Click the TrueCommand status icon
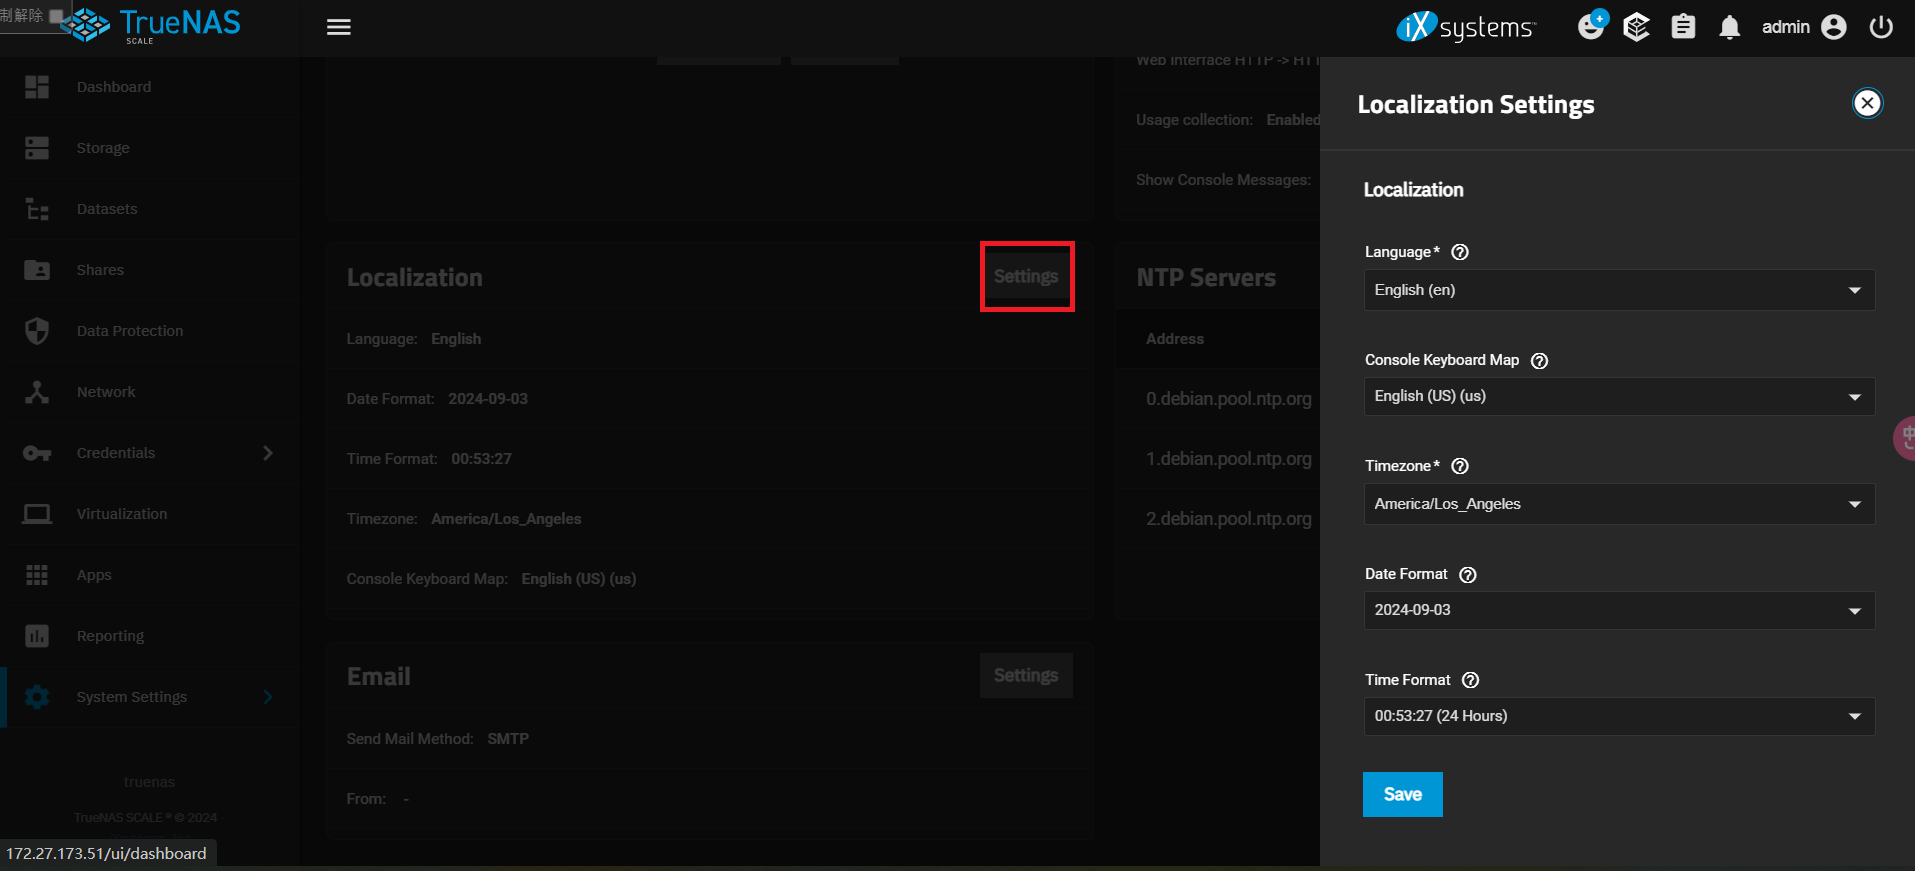The image size is (1915, 871). (1636, 27)
